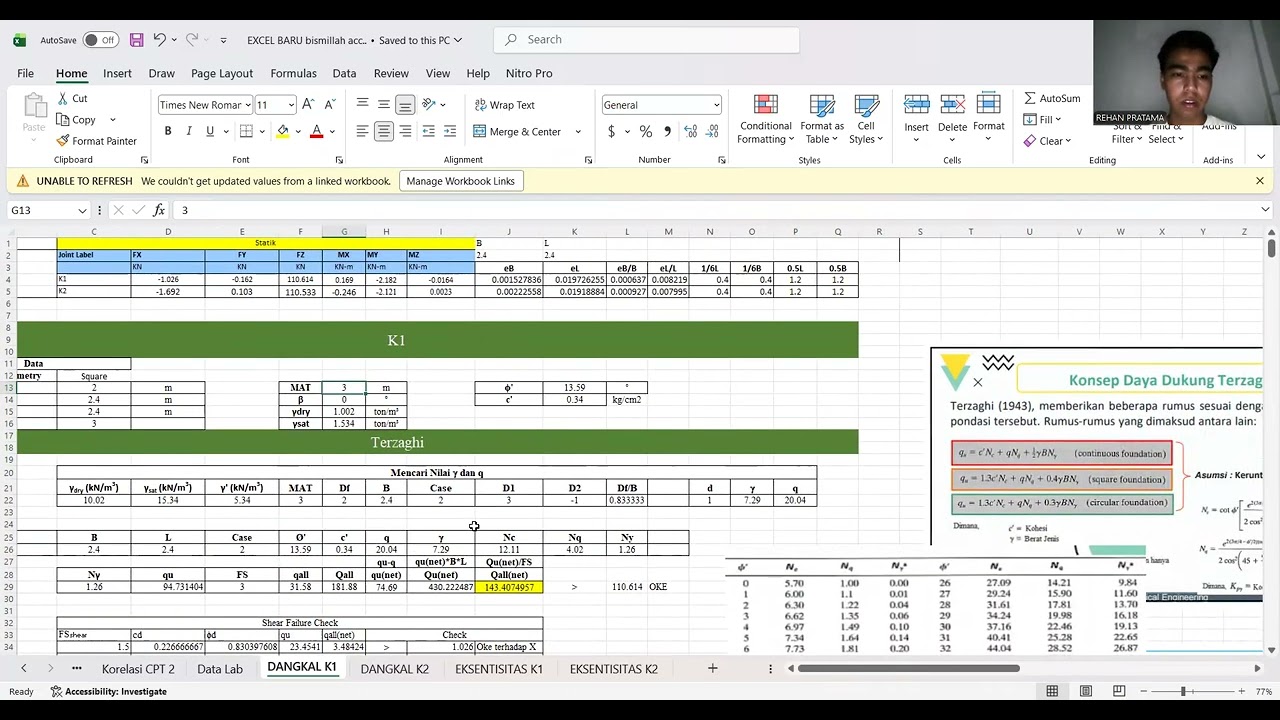Switch to Page Layout view in status bar

pyautogui.click(x=1086, y=691)
